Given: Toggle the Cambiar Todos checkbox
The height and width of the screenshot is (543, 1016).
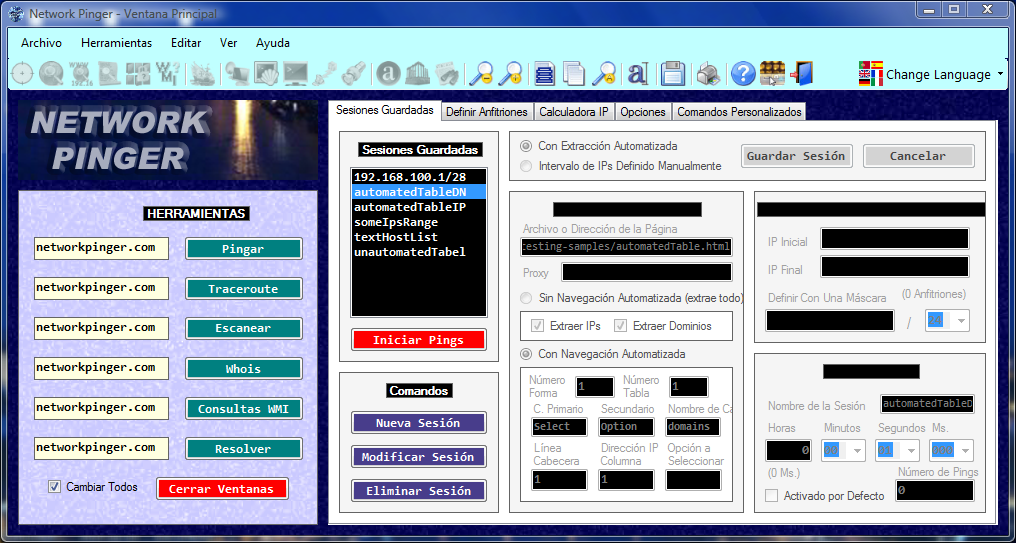Looking at the screenshot, I should coord(55,487).
